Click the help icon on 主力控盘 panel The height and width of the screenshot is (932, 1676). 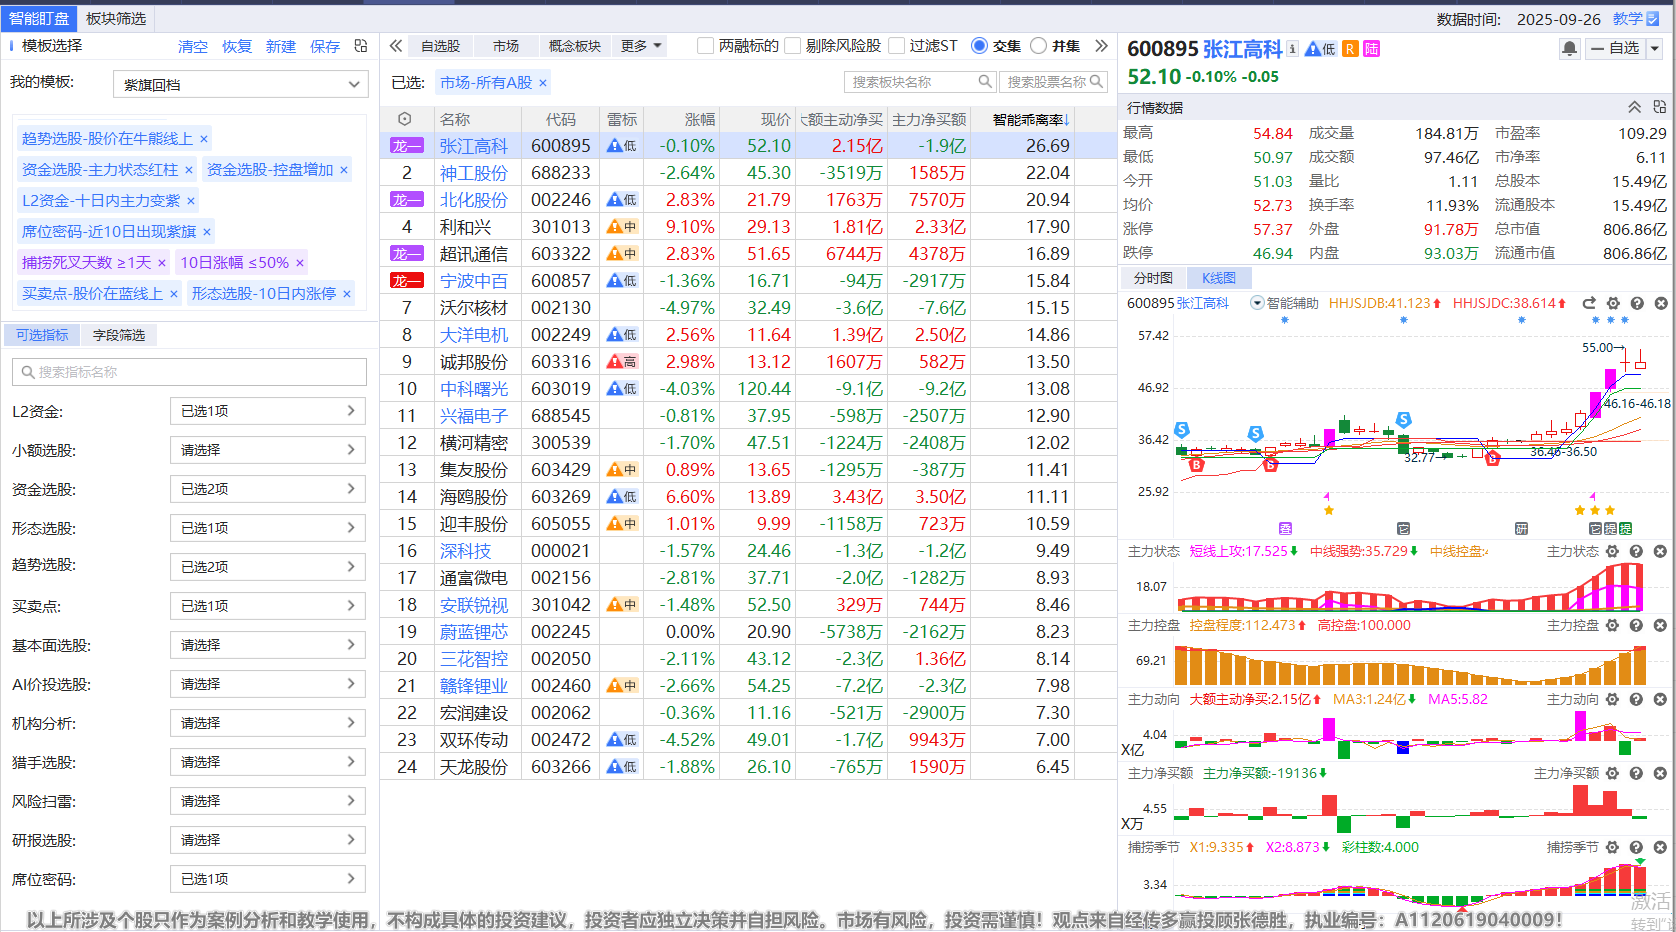pyautogui.click(x=1636, y=625)
